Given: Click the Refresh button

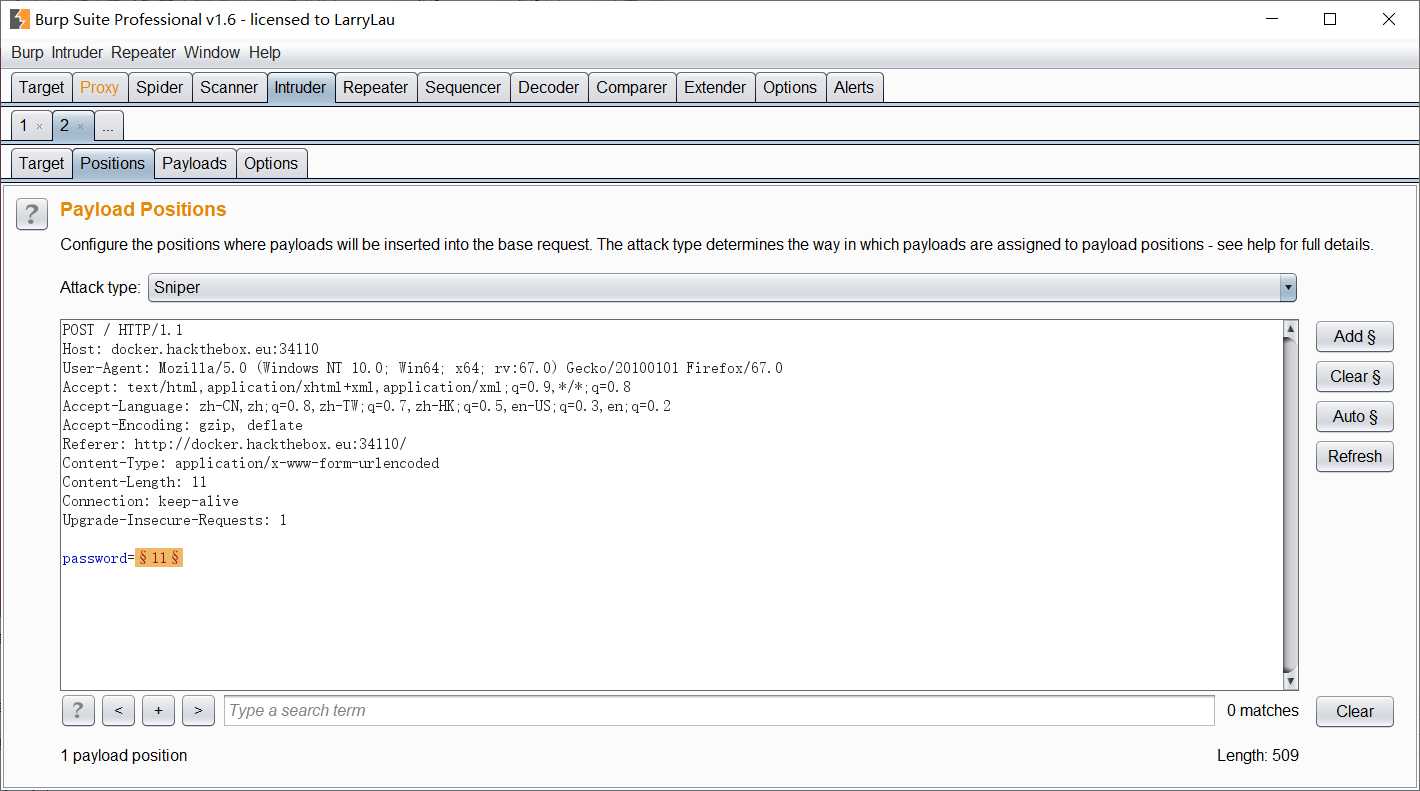Looking at the screenshot, I should (1354, 457).
